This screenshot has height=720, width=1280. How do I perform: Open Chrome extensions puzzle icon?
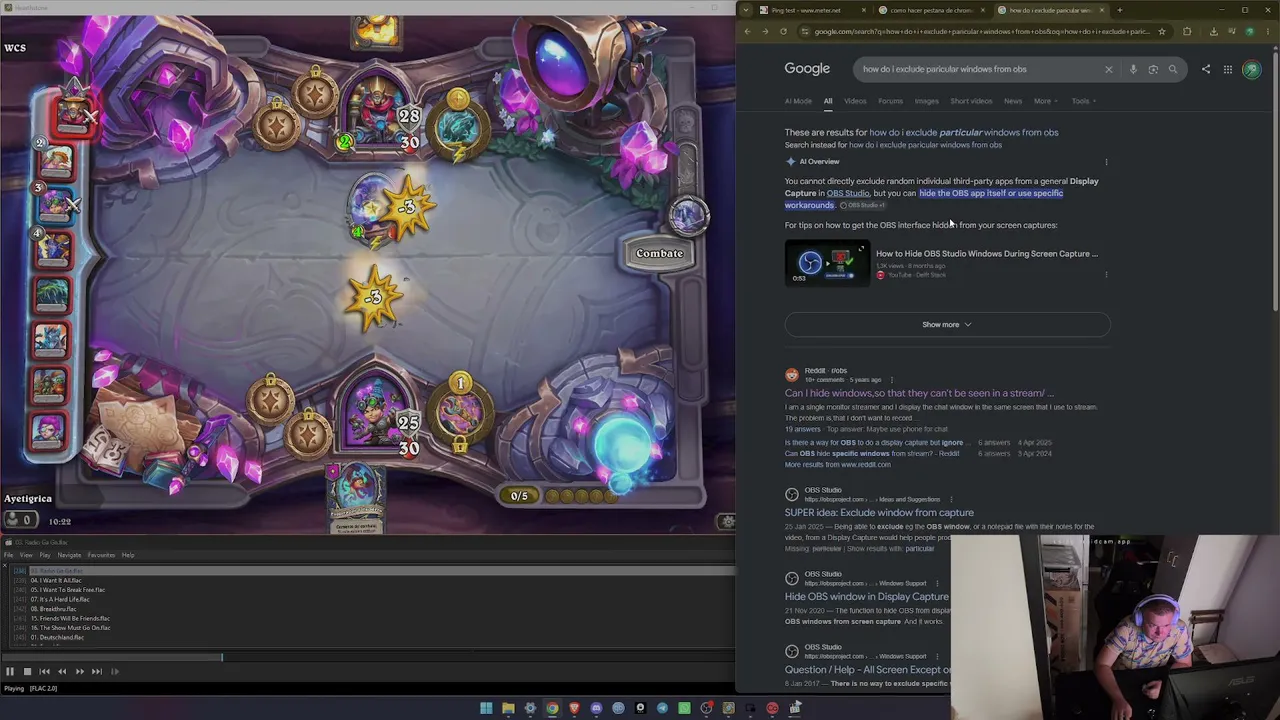coord(1187,31)
